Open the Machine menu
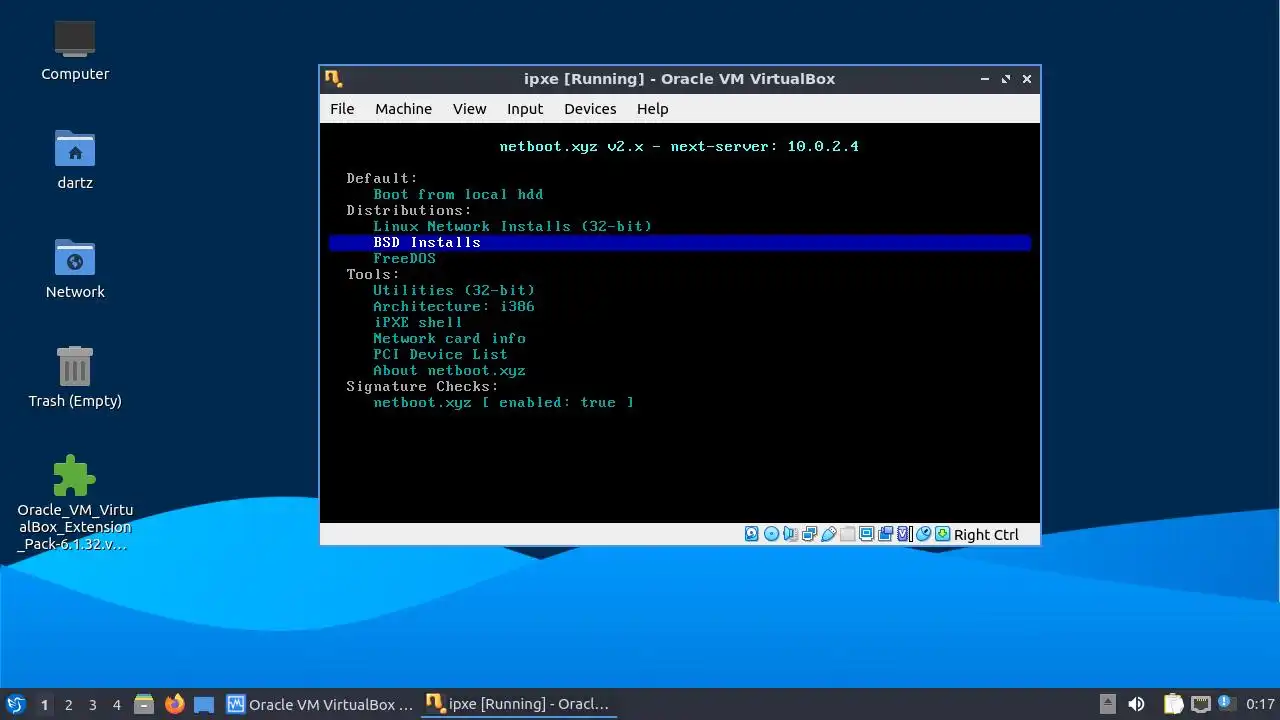 tap(403, 109)
